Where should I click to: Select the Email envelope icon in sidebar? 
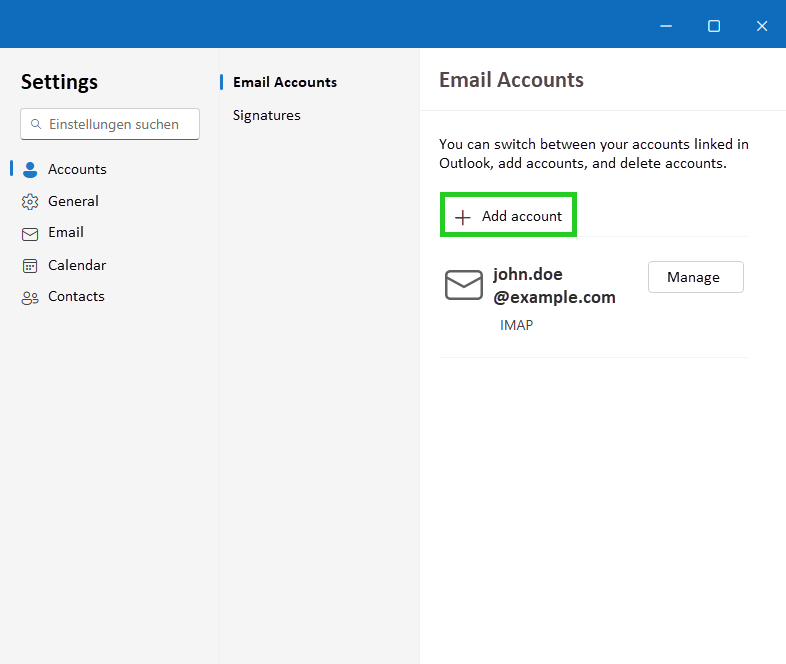(30, 233)
